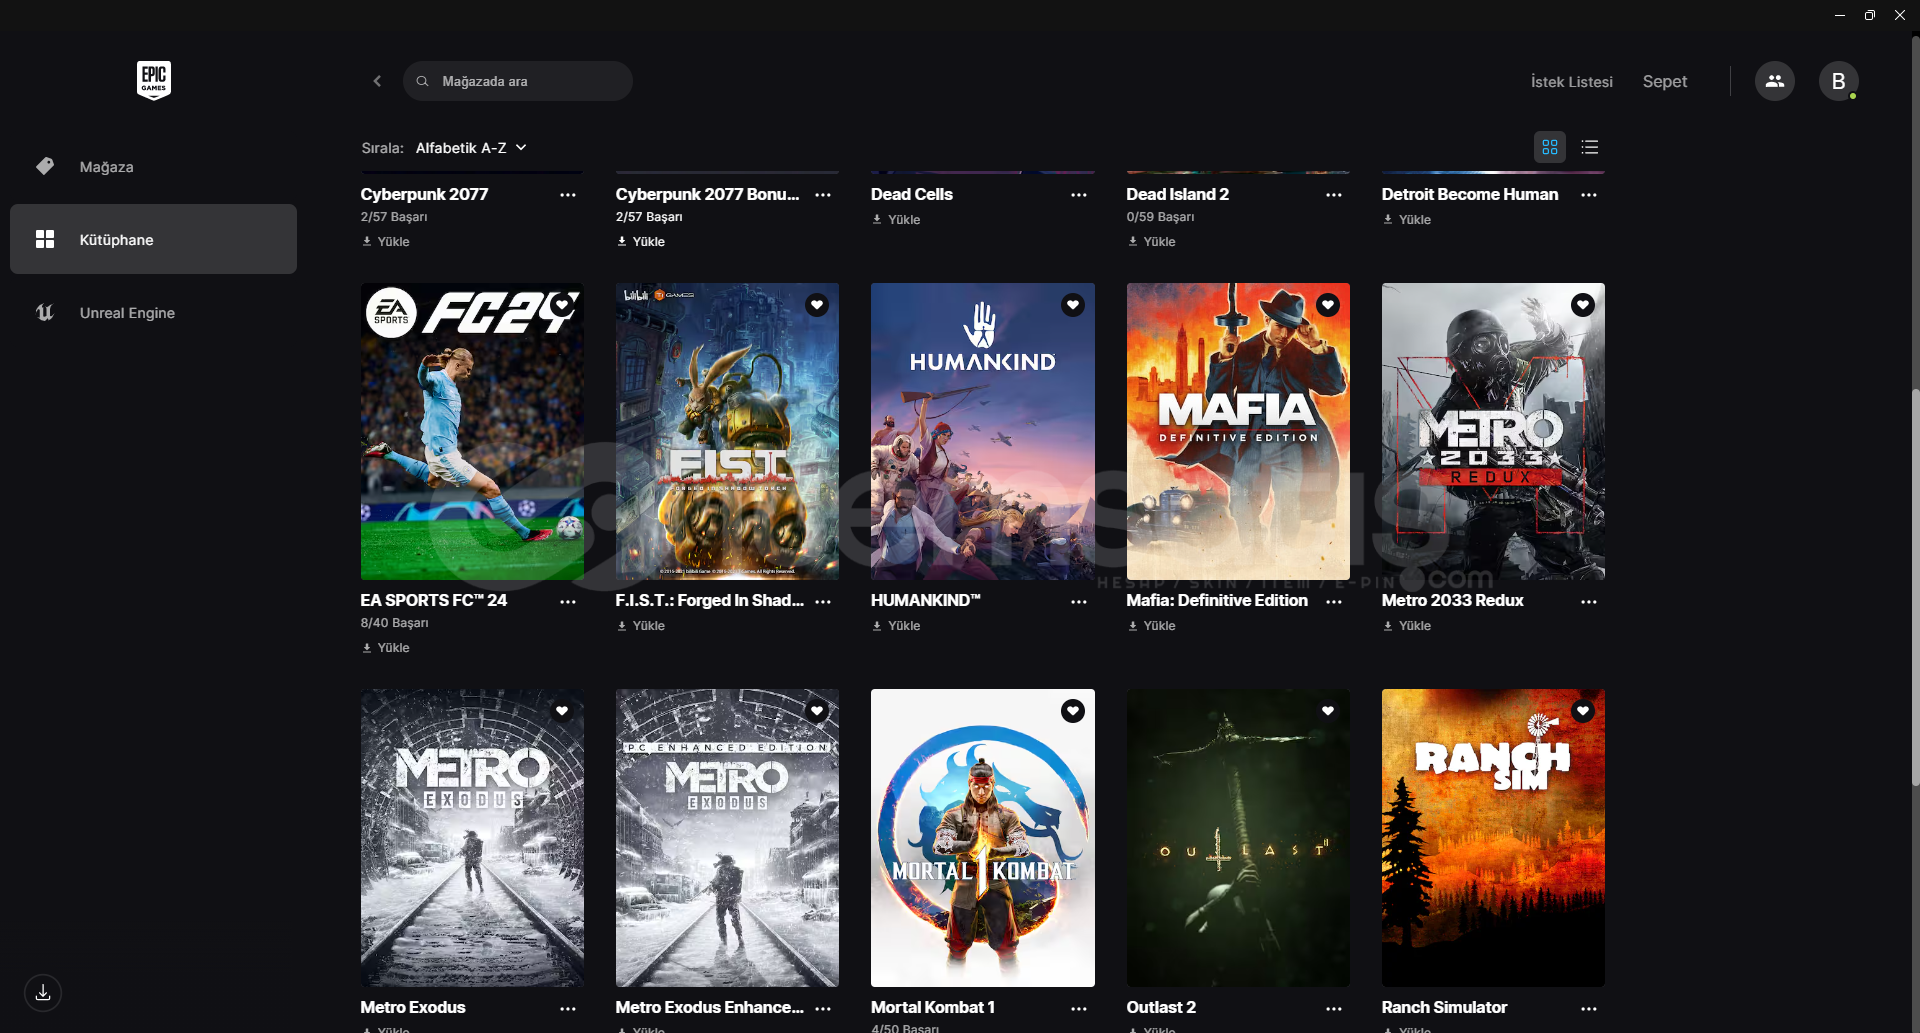Toggle favorite heart on Metro 2033 Redux

(1583, 304)
